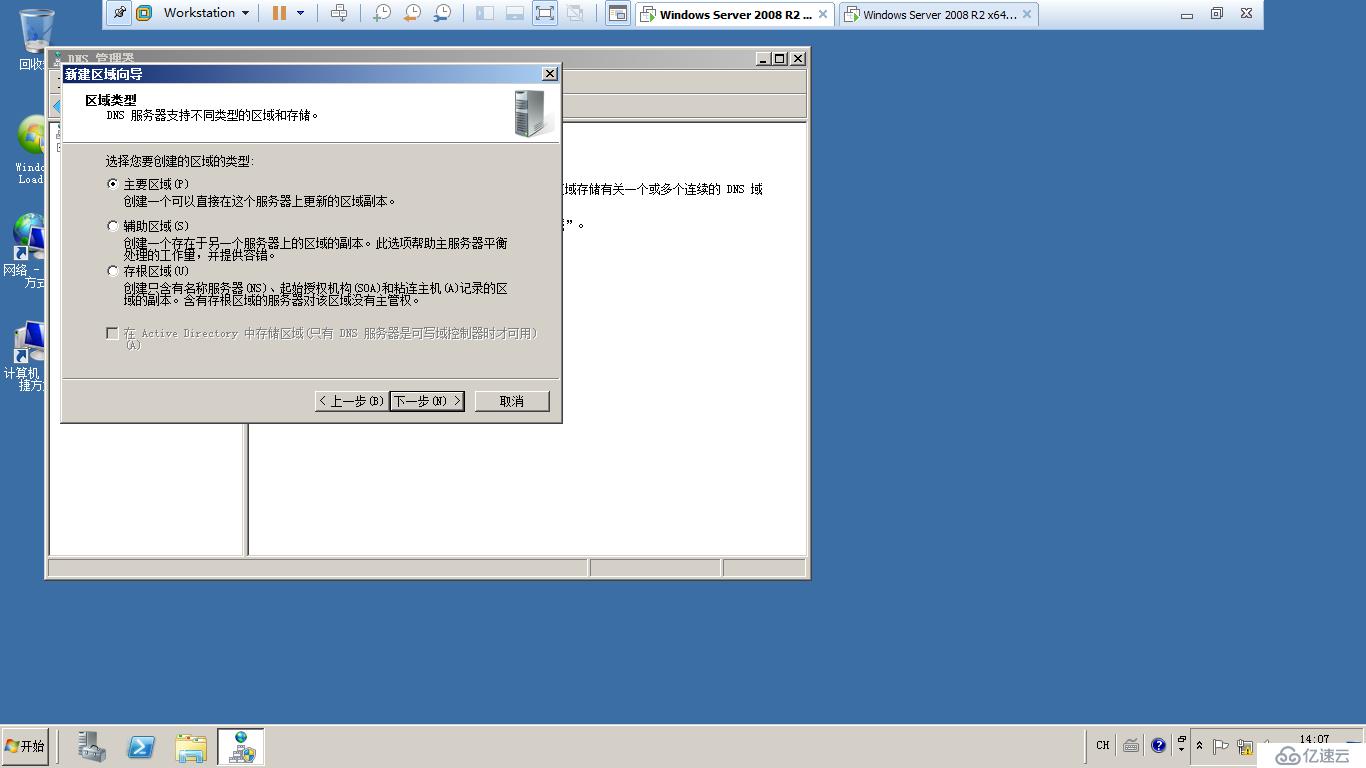The image size is (1366, 768).
Task: Click the tray power plug icon
Action: coord(1245,746)
